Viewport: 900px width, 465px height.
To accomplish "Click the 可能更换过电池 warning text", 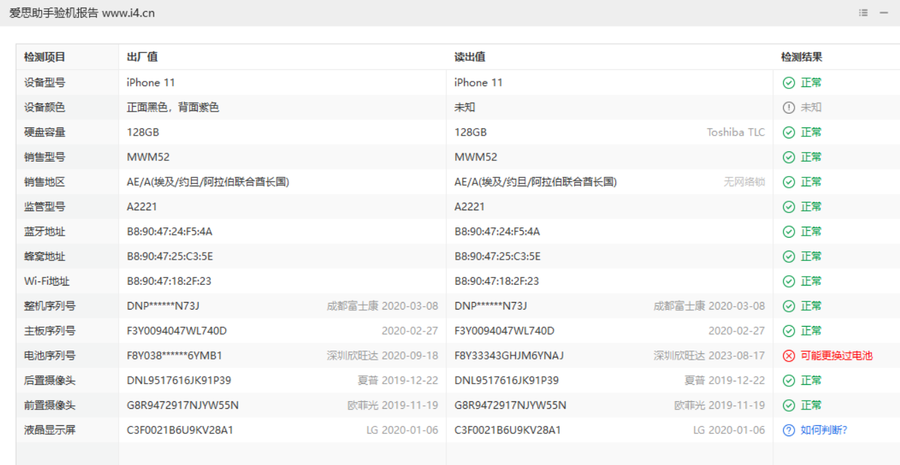I will [836, 356].
